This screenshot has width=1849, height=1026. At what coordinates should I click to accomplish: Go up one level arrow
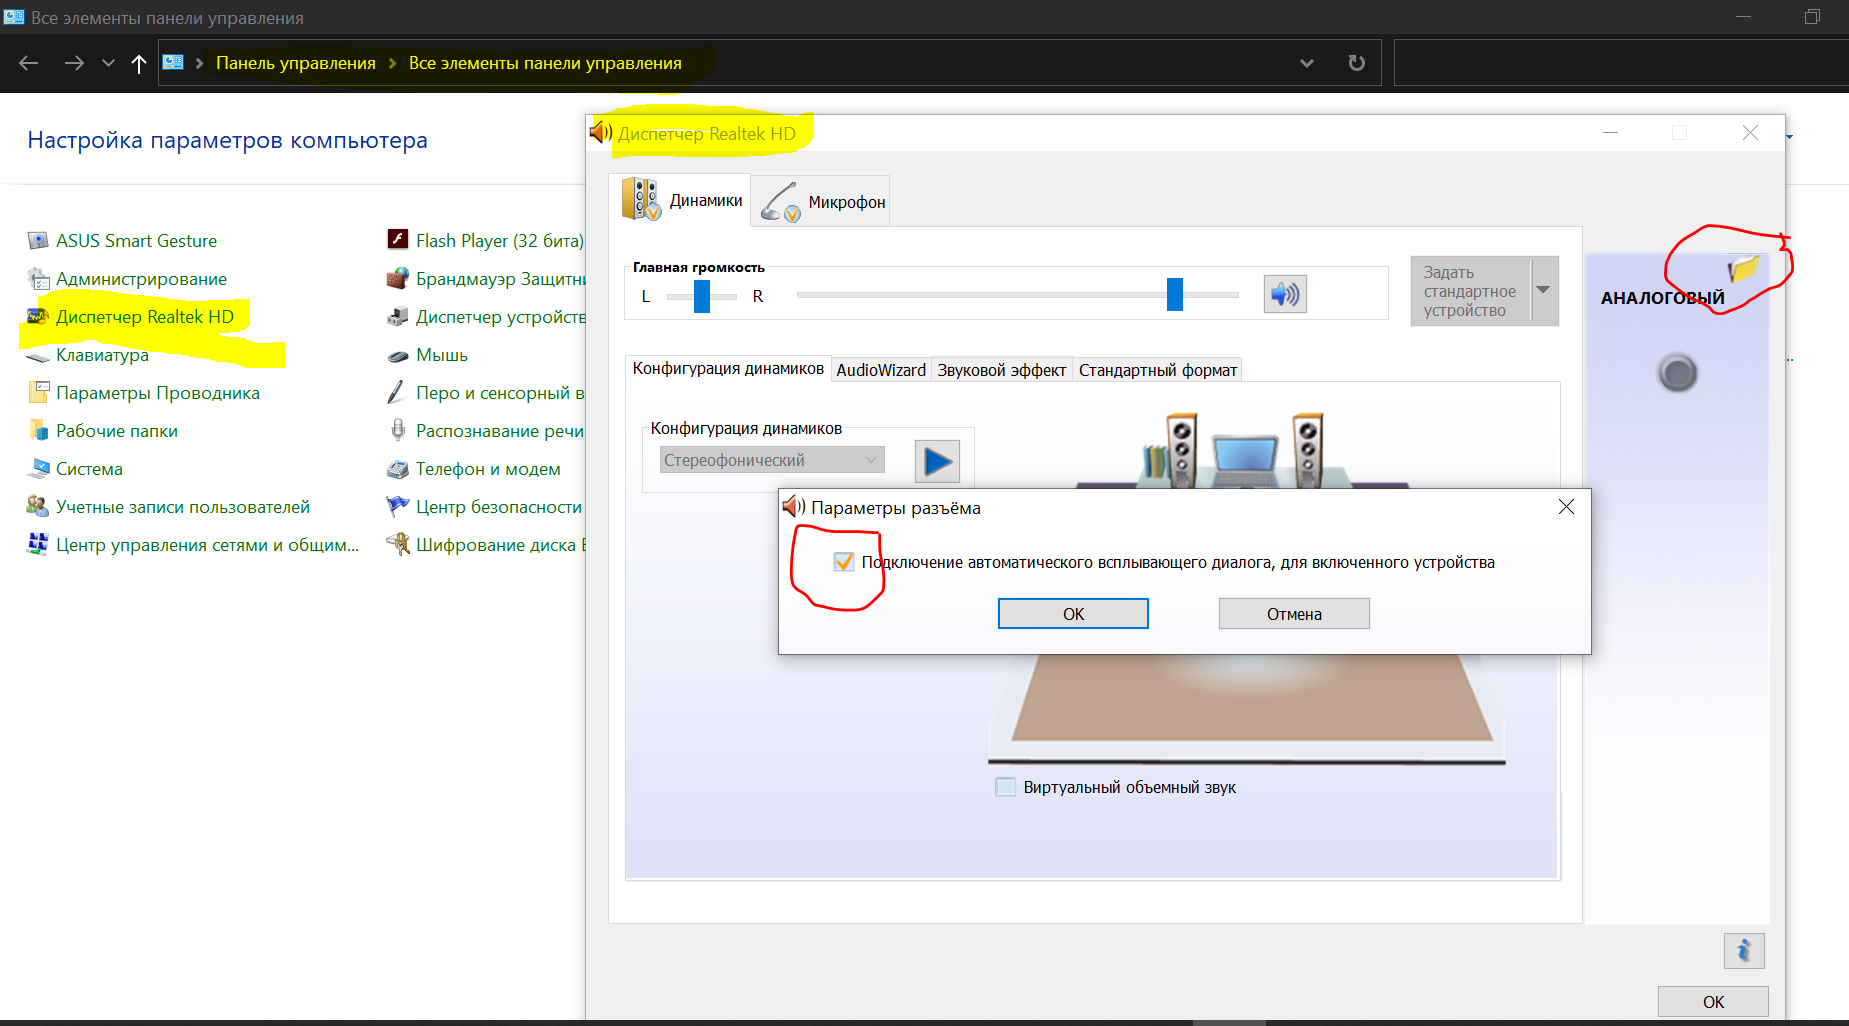139,63
